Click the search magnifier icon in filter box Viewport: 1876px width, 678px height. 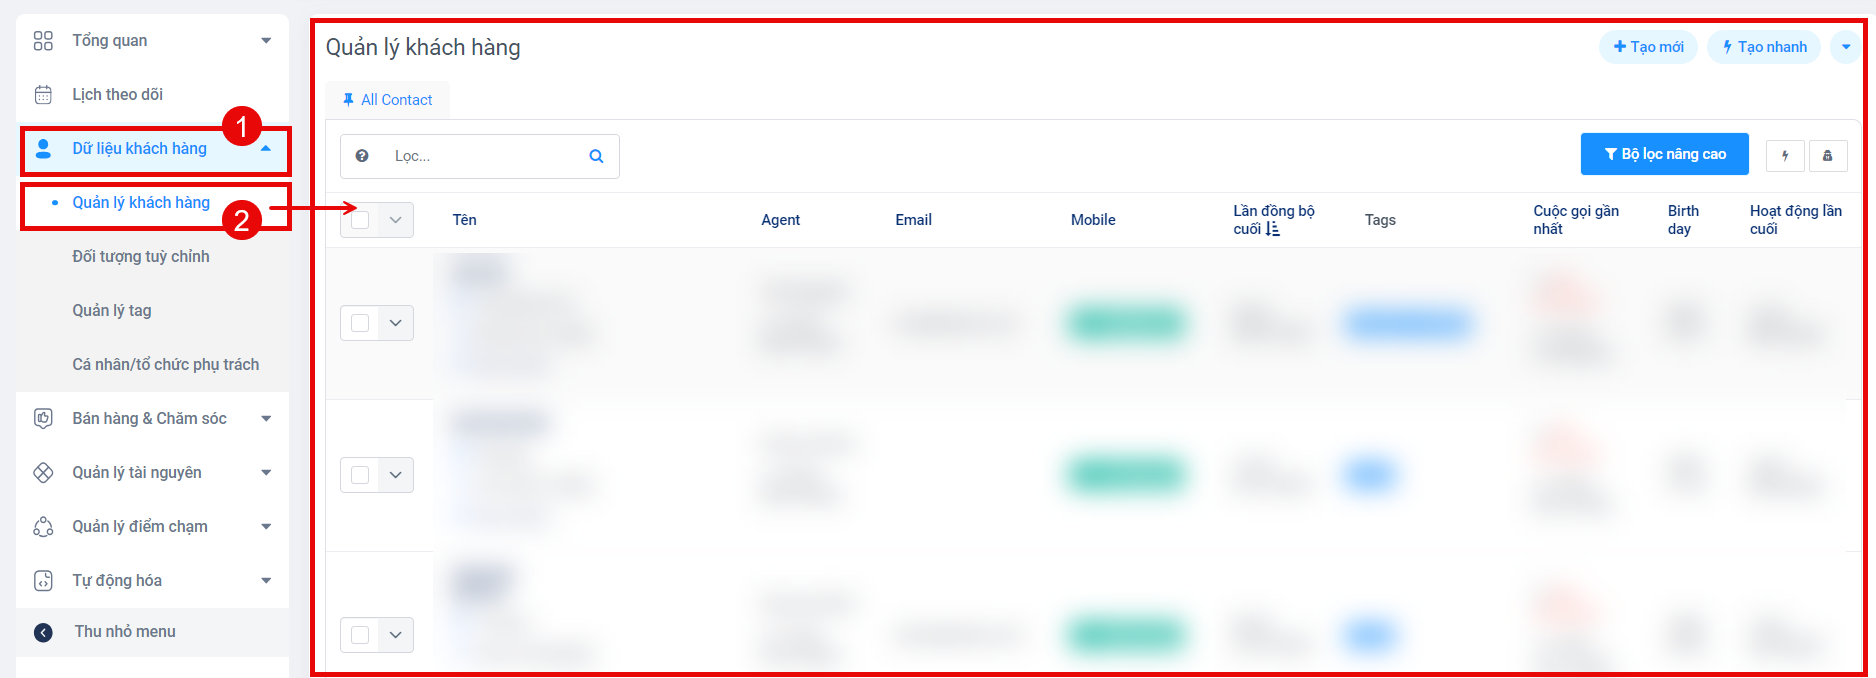point(596,156)
